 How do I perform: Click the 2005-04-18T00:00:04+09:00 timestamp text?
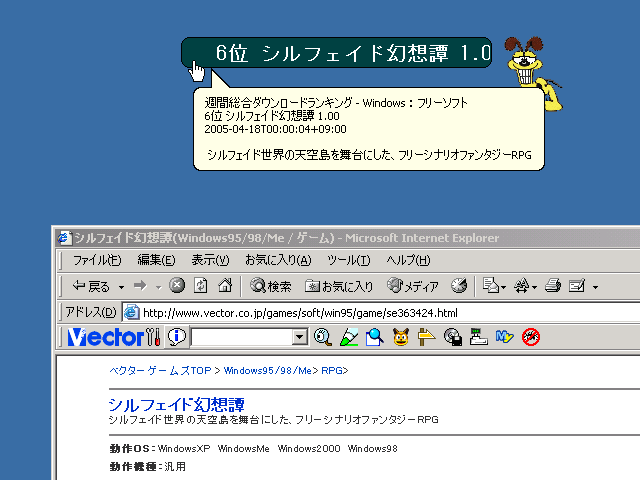pyautogui.click(x=275, y=129)
